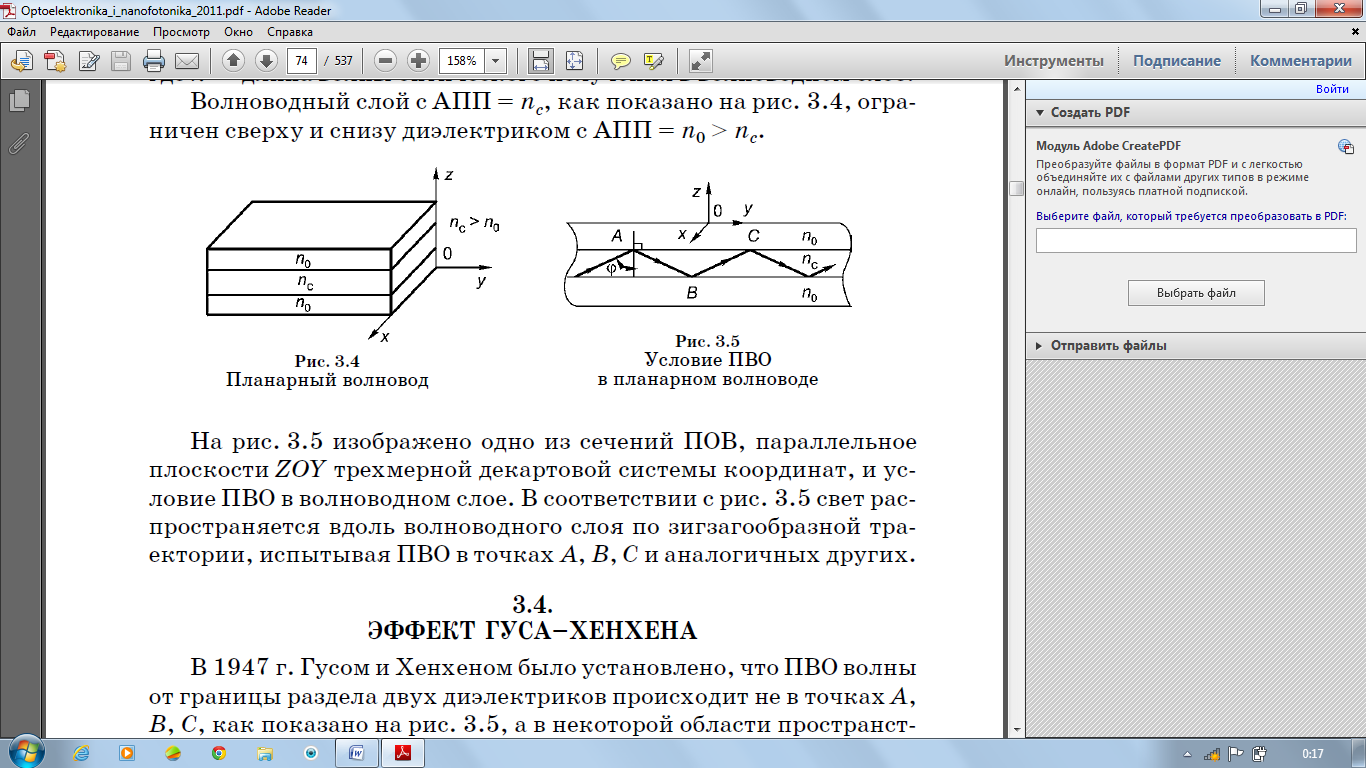This screenshot has height=768, width=1366.
Task: Go to next page with down arrow
Action: 265,60
